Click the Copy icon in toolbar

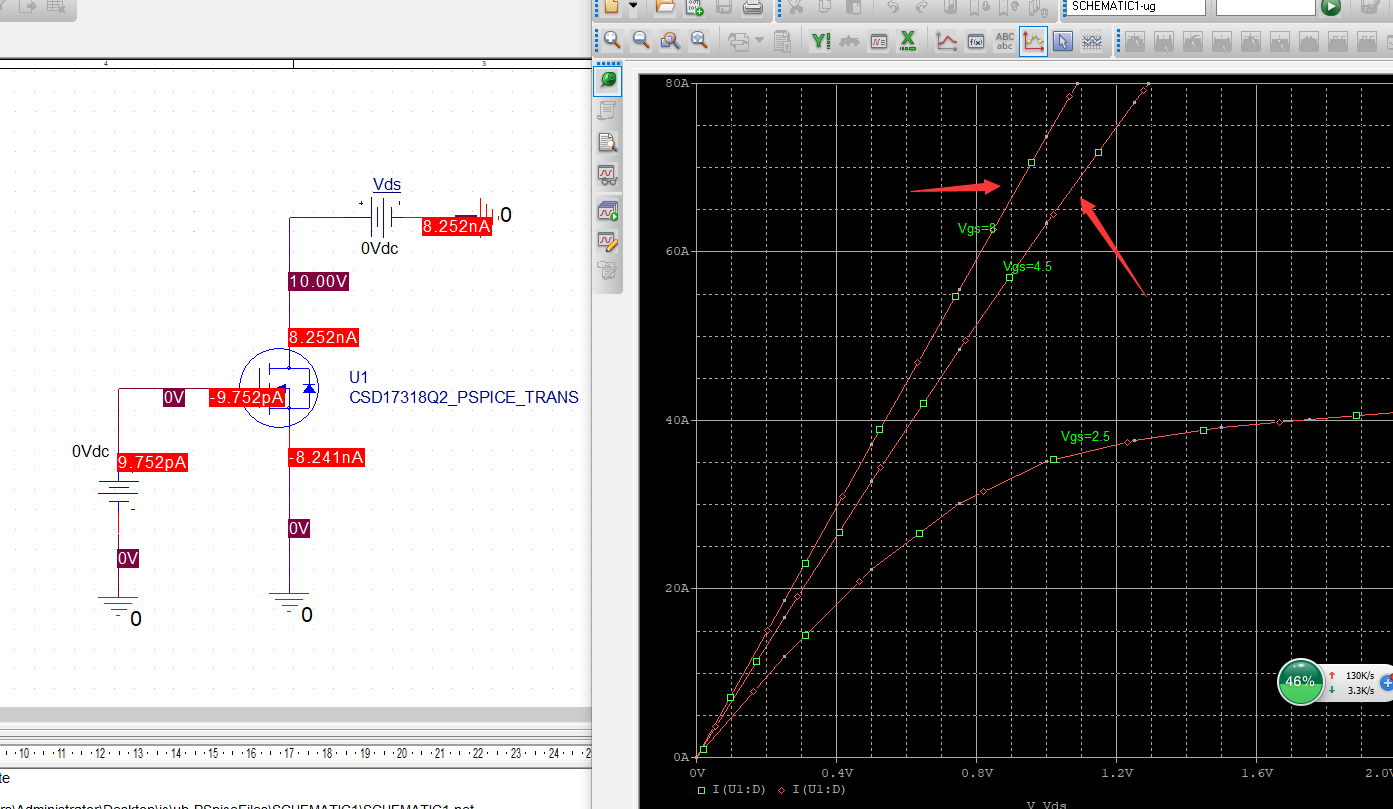tap(825, 7)
